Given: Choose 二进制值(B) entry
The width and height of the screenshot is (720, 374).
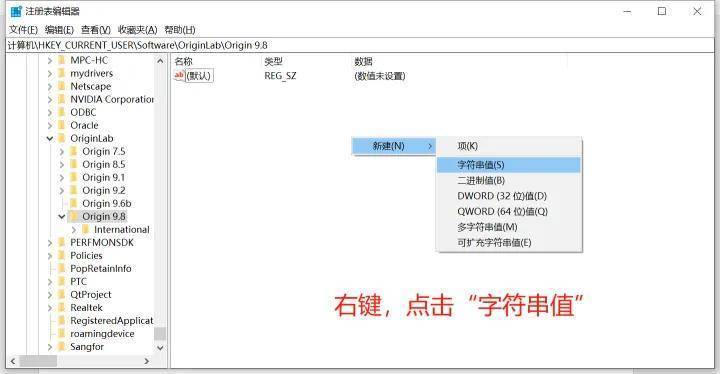Looking at the screenshot, I should point(509,181).
